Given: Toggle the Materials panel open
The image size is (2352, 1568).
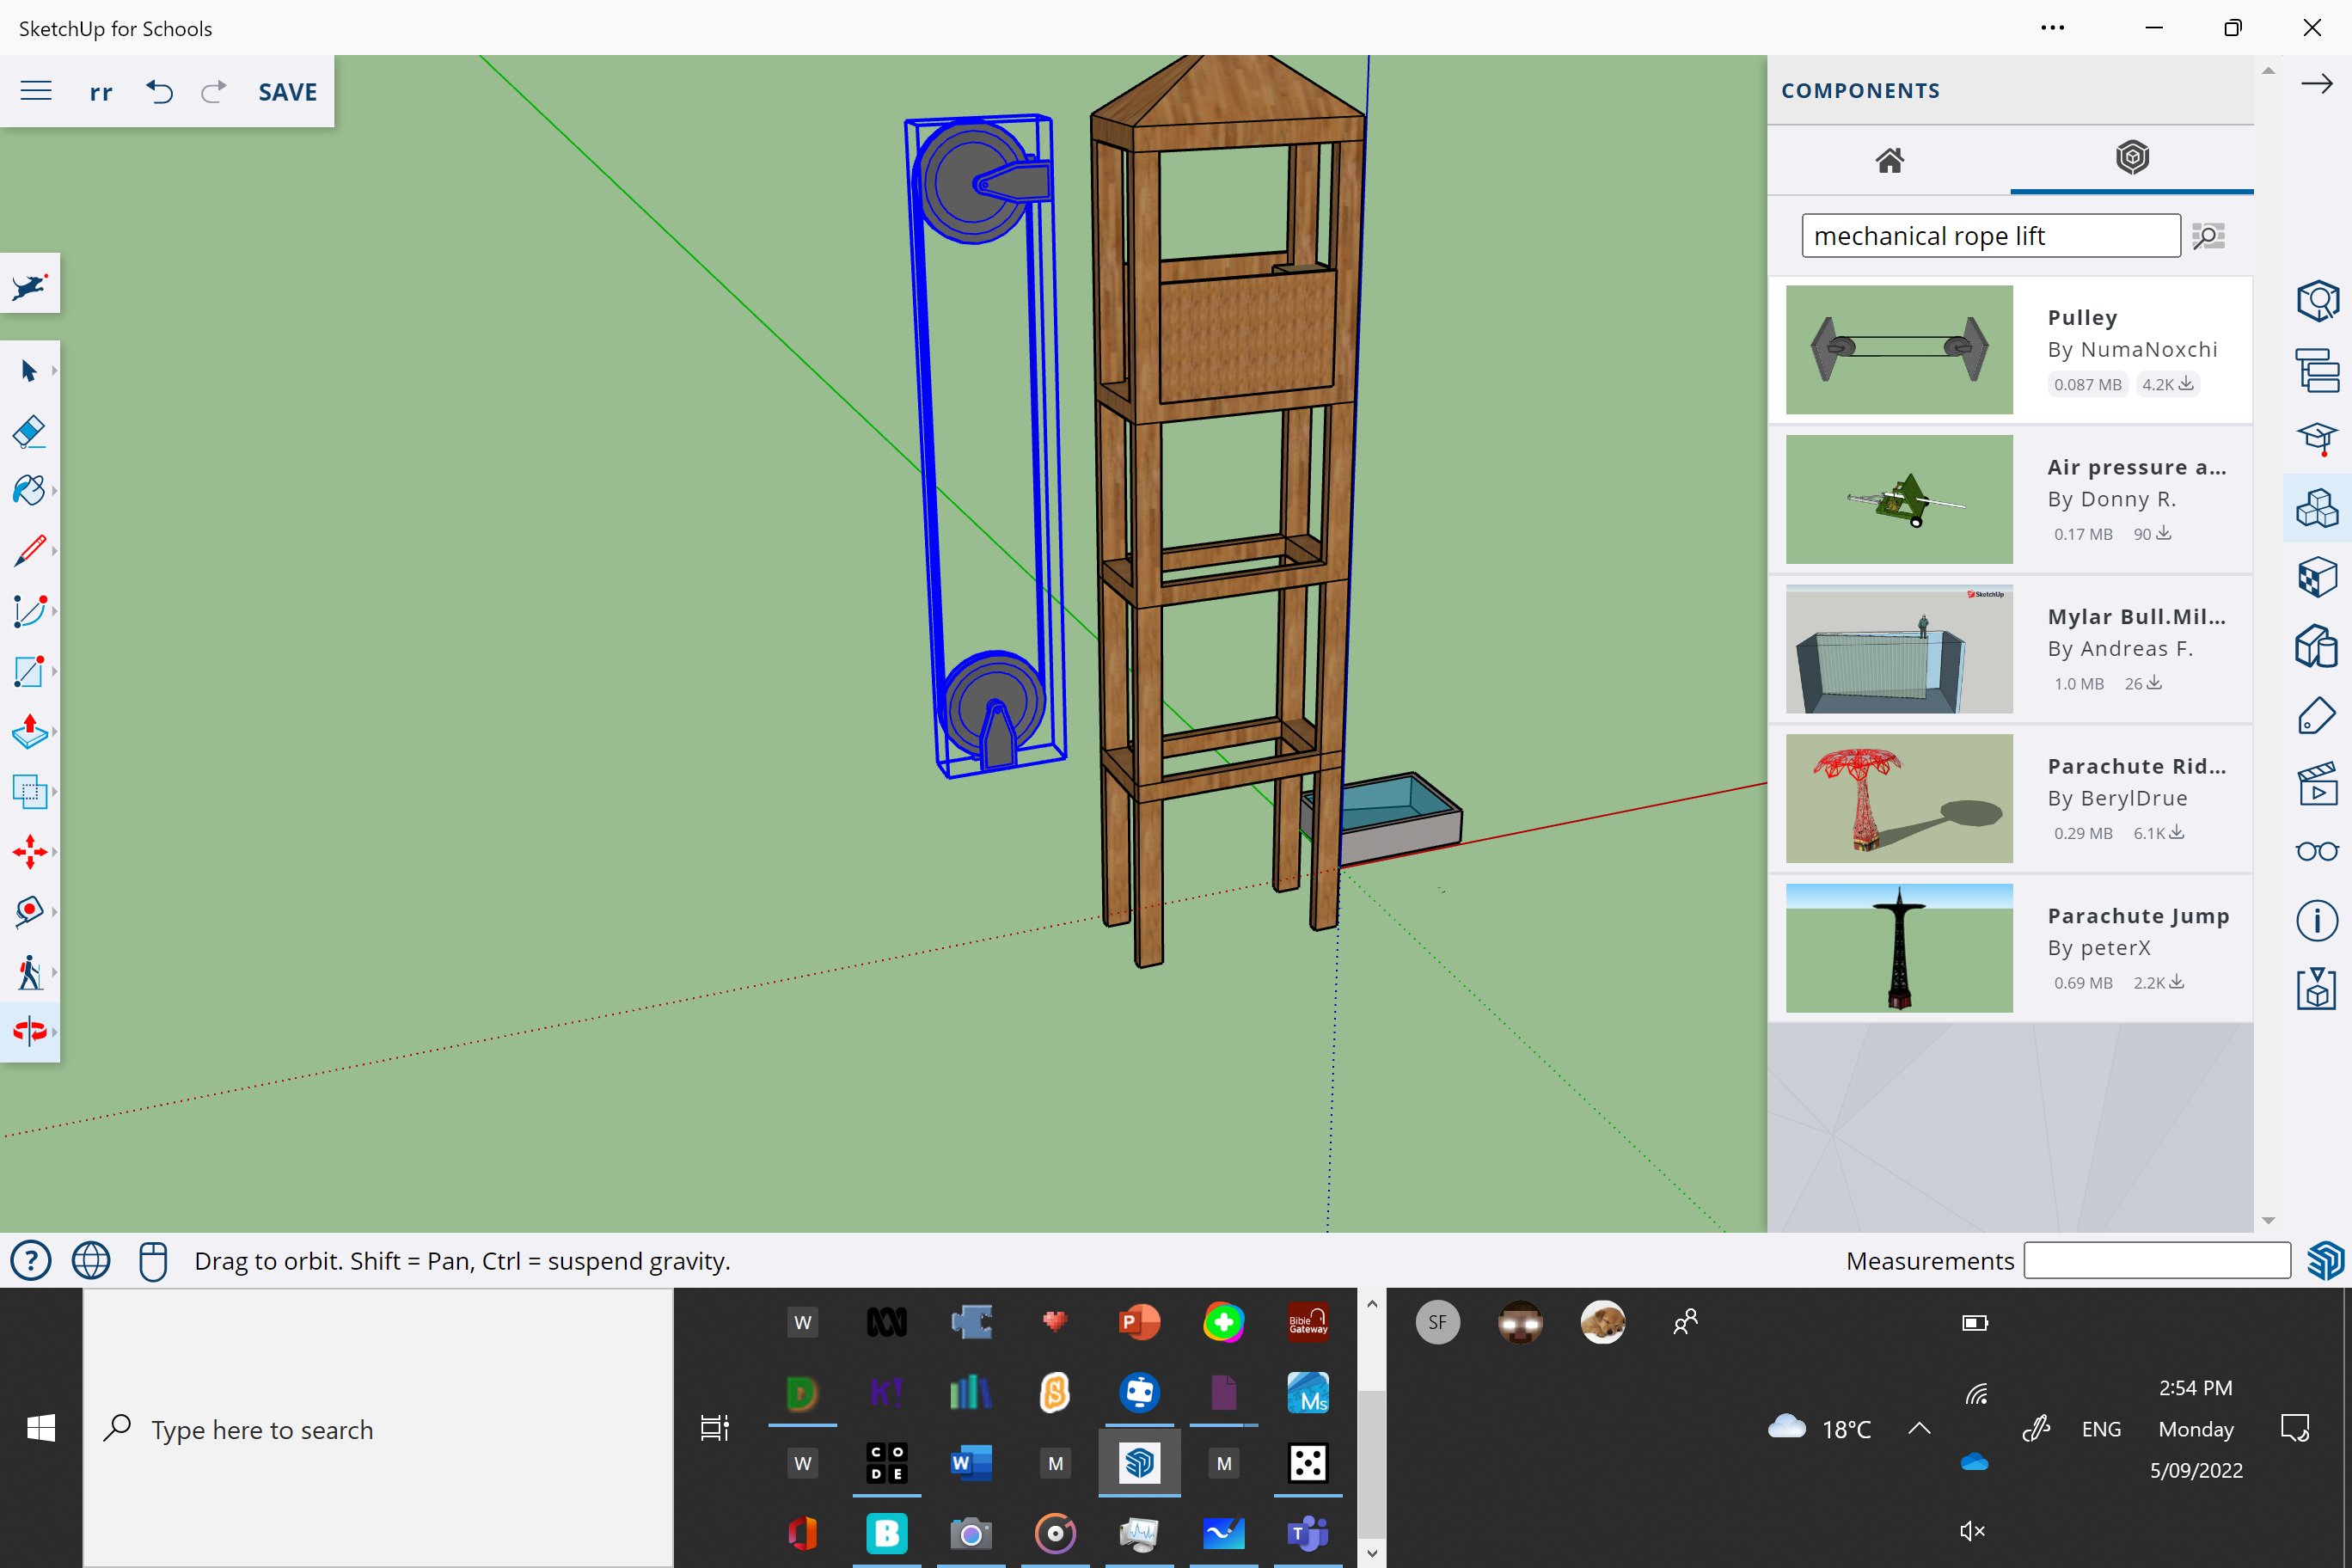Looking at the screenshot, I should [x=2318, y=577].
